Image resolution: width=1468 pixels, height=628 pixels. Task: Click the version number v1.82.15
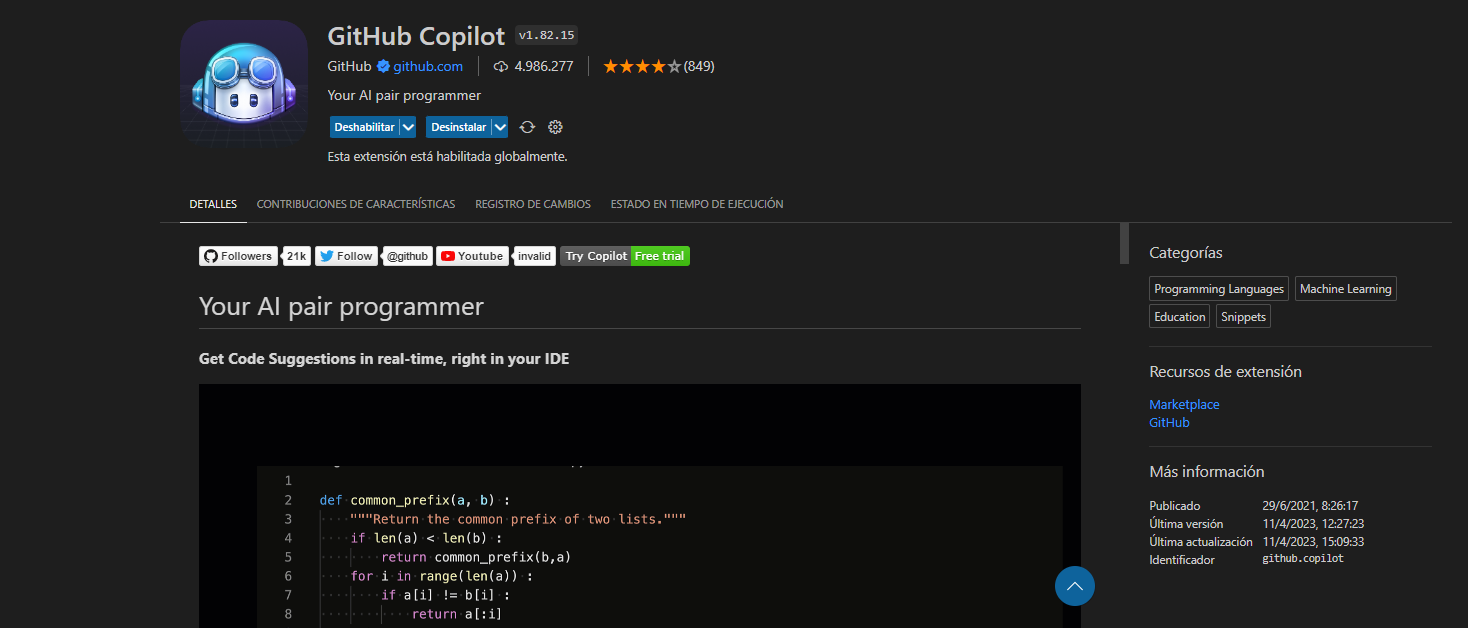[546, 35]
